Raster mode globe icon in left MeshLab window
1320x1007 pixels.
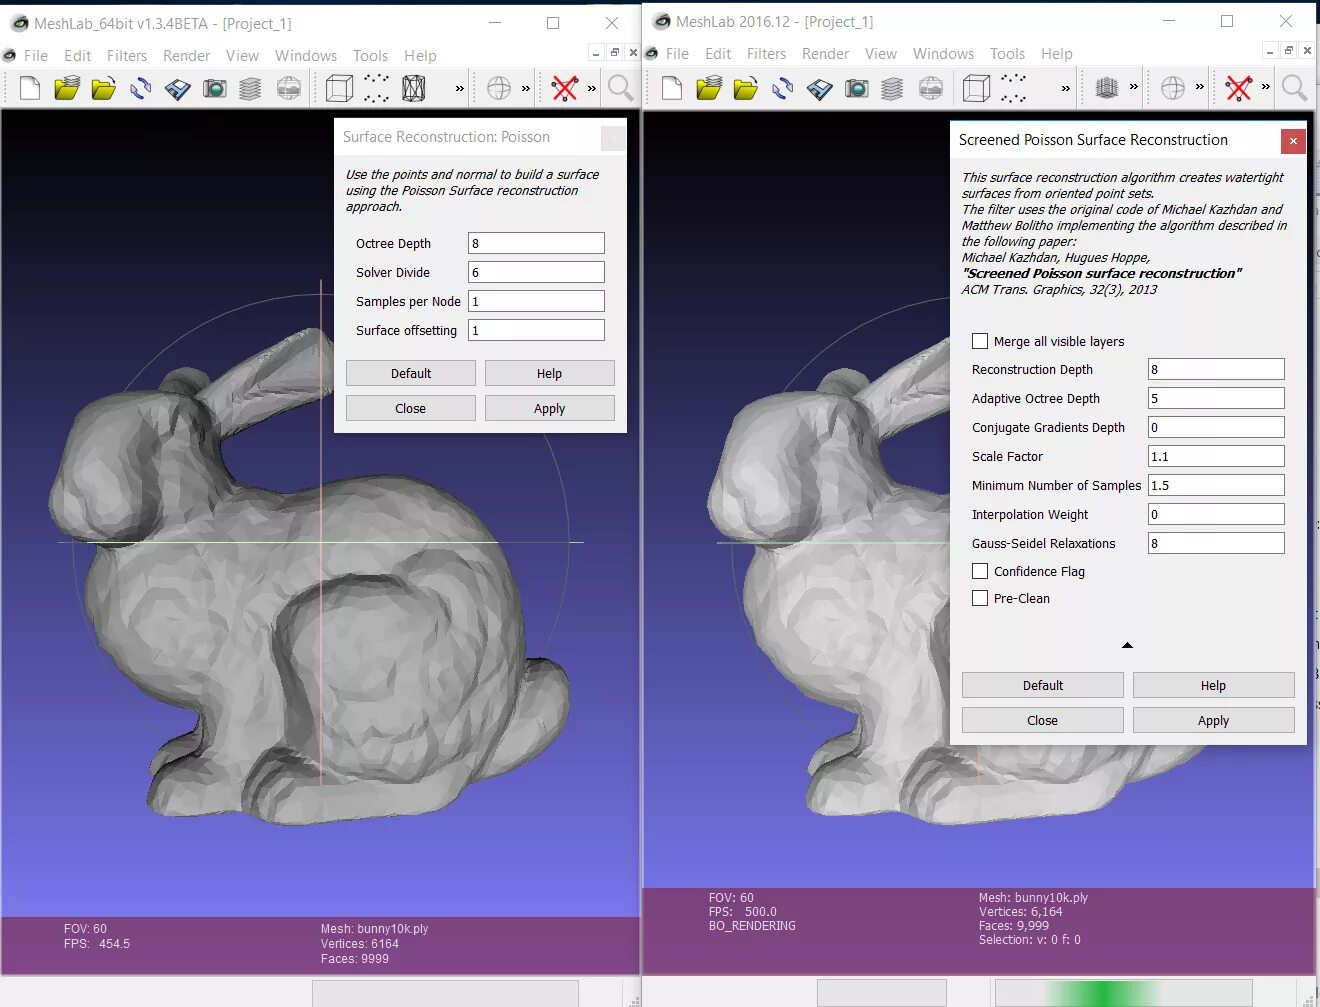point(288,89)
